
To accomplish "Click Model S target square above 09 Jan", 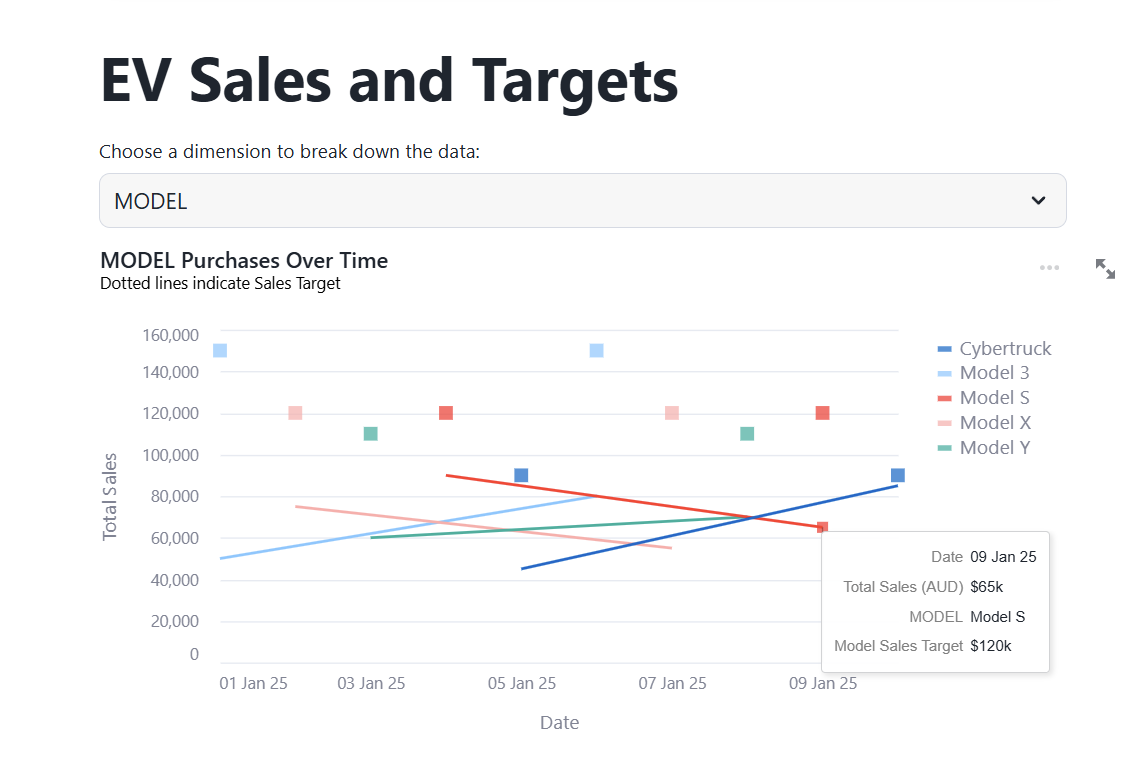I will pyautogui.click(x=822, y=413).
